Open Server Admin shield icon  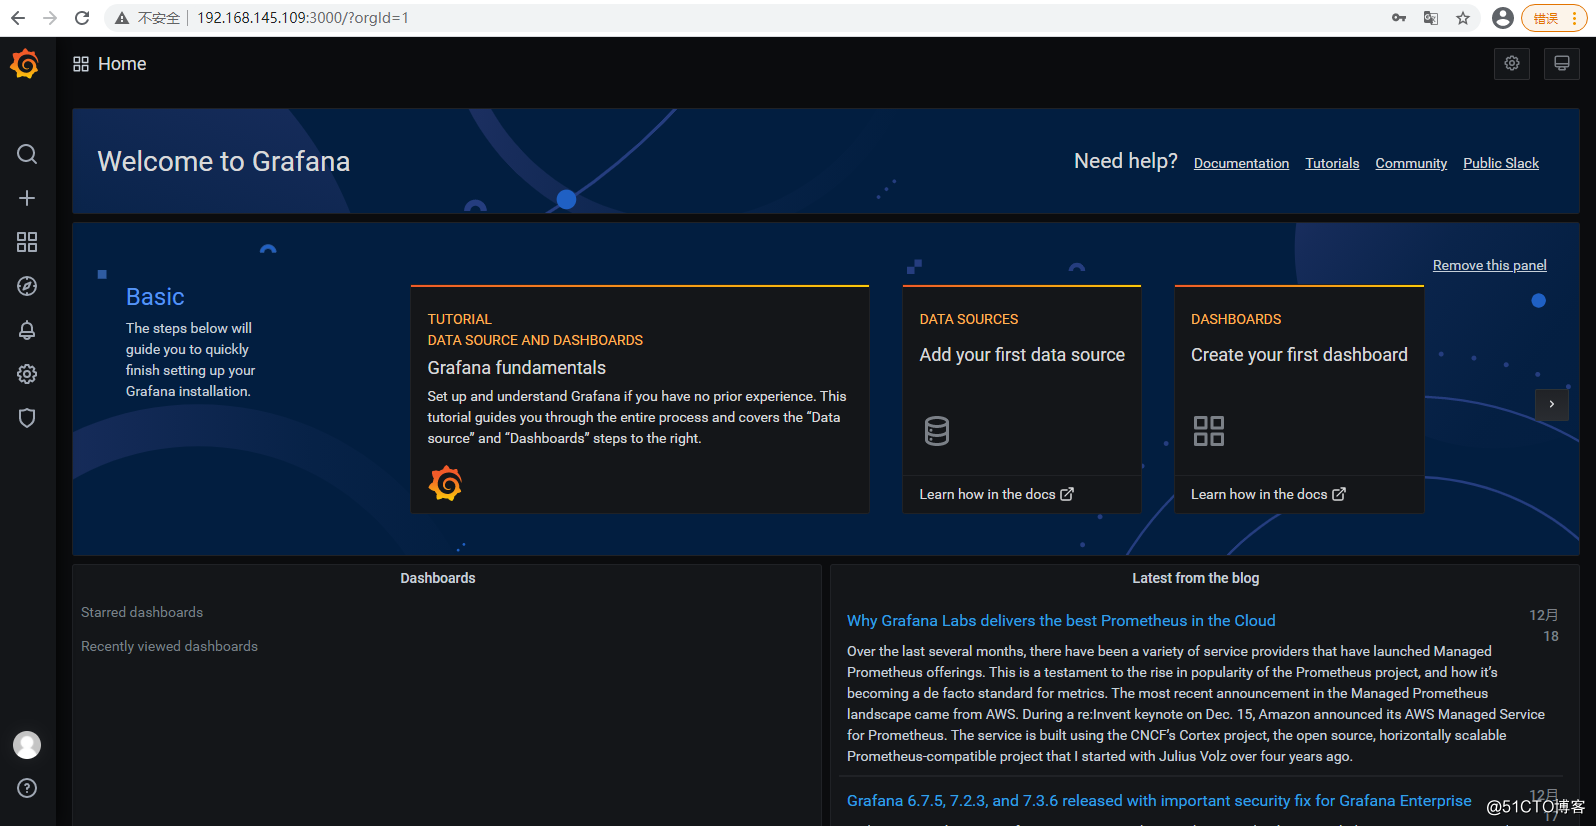click(x=27, y=418)
